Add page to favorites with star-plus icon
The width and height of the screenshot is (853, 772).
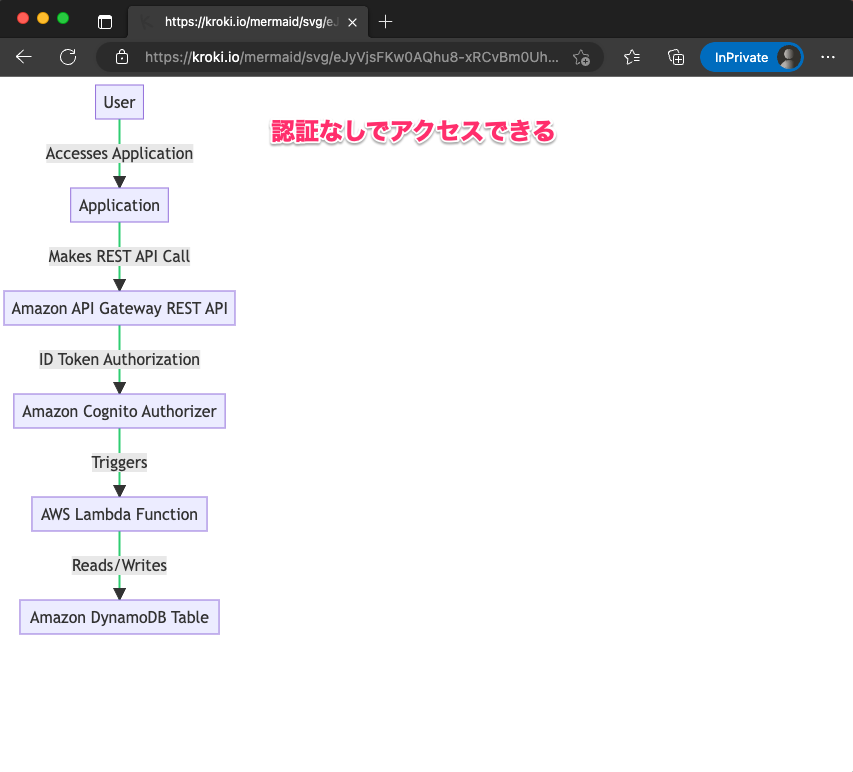pyautogui.click(x=581, y=57)
